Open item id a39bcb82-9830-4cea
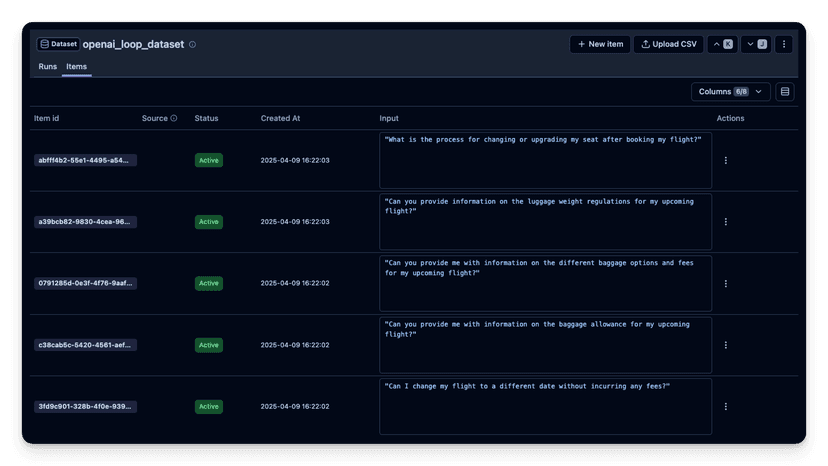Image resolution: width=828 pixels, height=466 pixels. 85,222
